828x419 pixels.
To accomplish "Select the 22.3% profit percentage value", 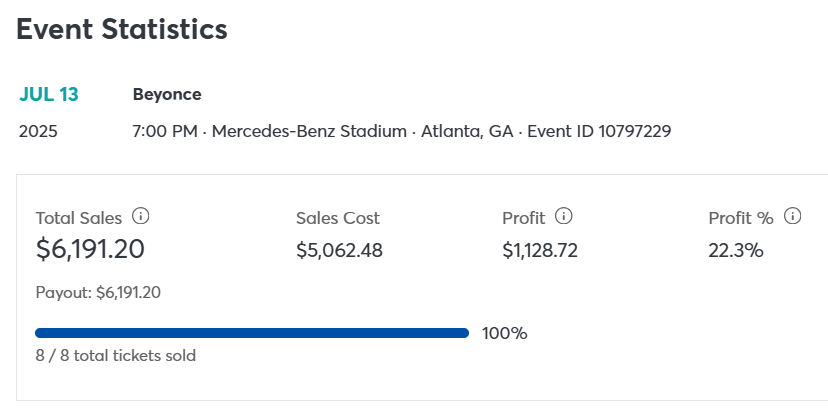I will point(735,250).
